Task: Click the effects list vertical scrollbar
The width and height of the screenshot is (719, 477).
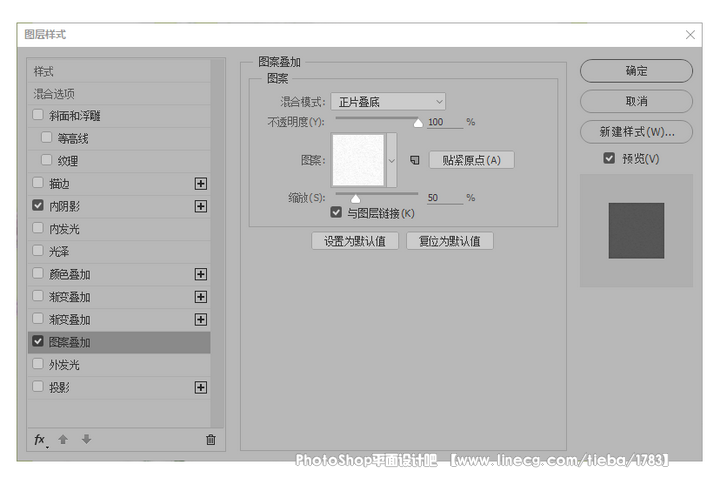Action: pyautogui.click(x=217, y=243)
